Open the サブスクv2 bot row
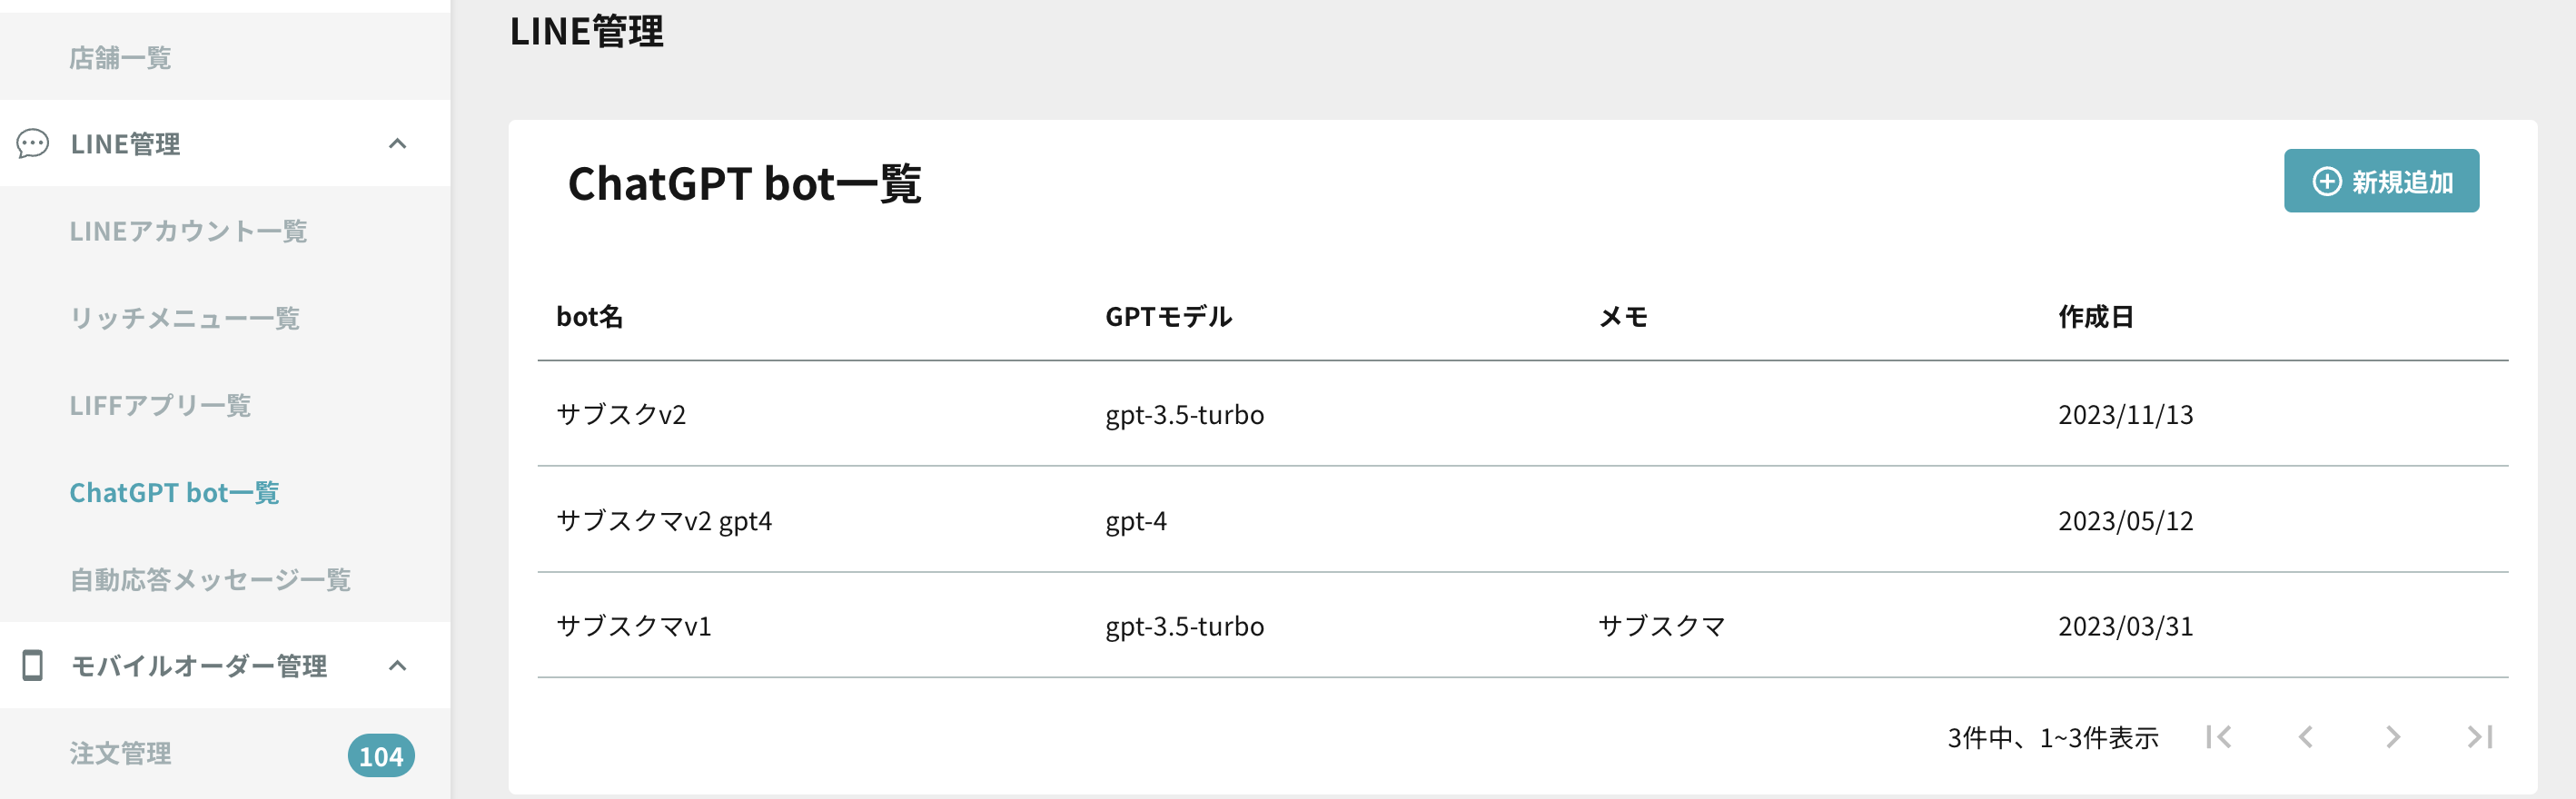 1522,414
